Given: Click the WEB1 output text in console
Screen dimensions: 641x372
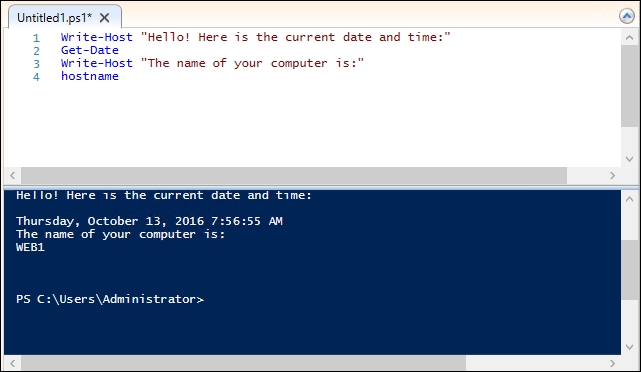Looking at the screenshot, I should 30,247.
